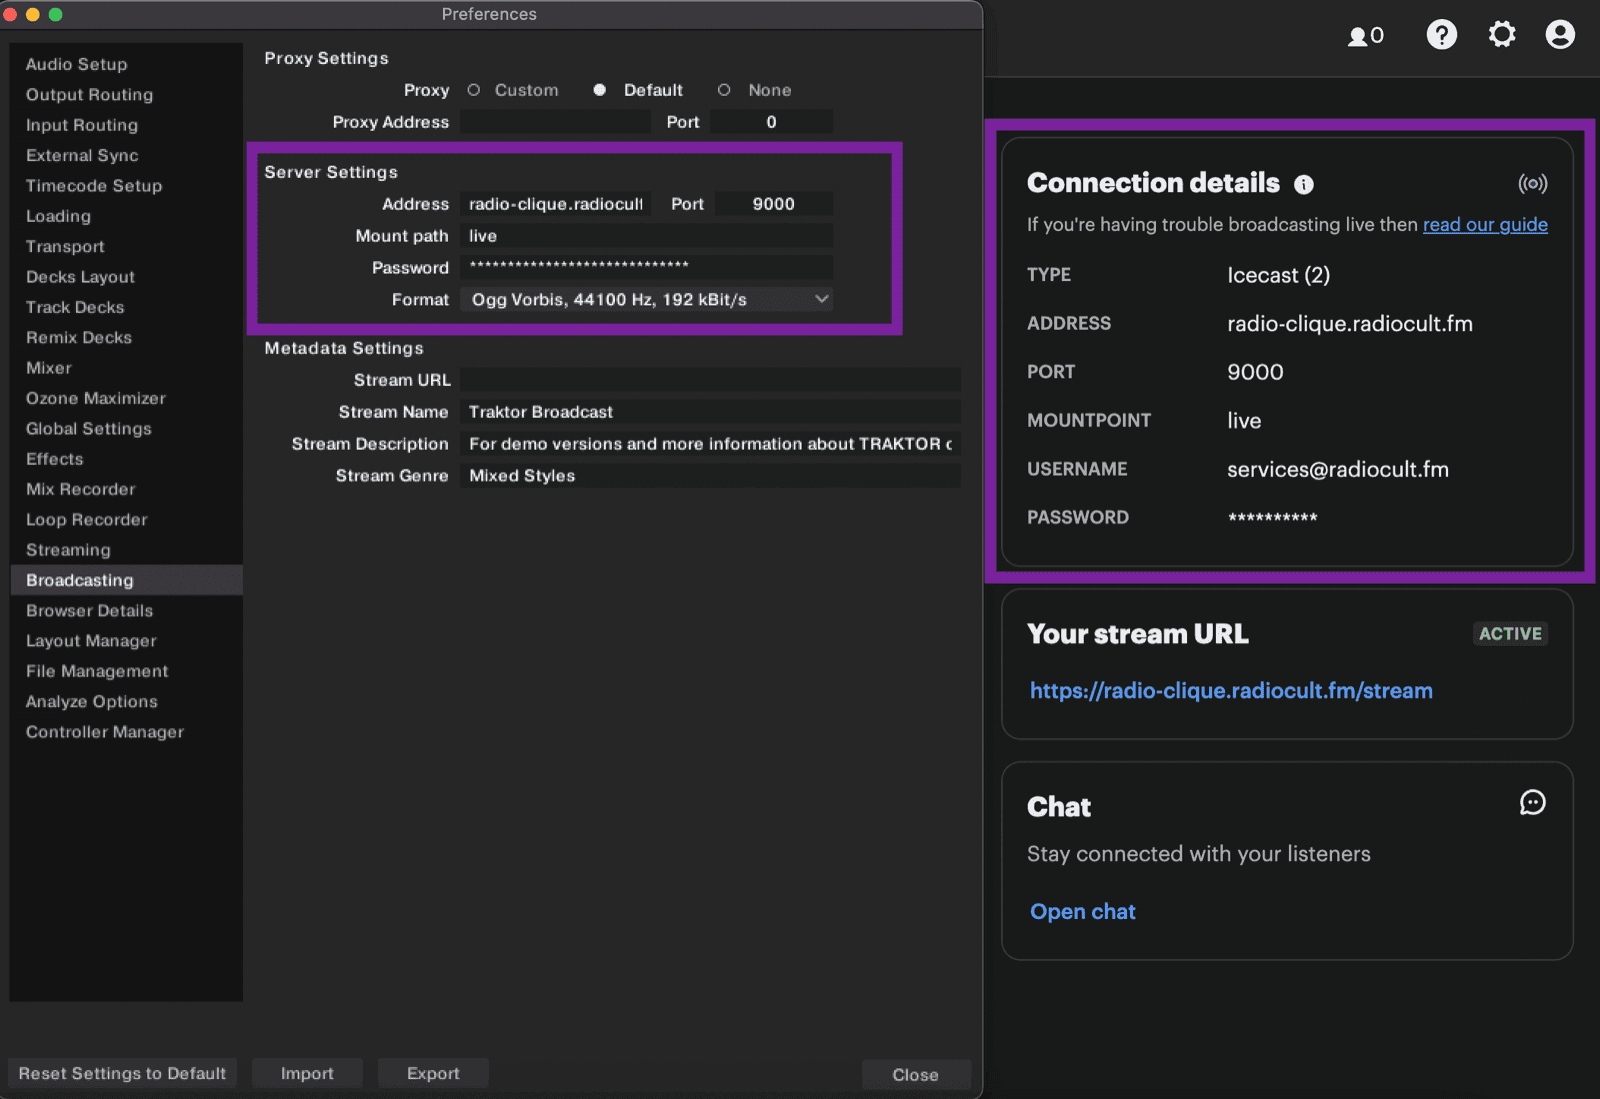Click the server Port field showing 9000

tap(774, 204)
